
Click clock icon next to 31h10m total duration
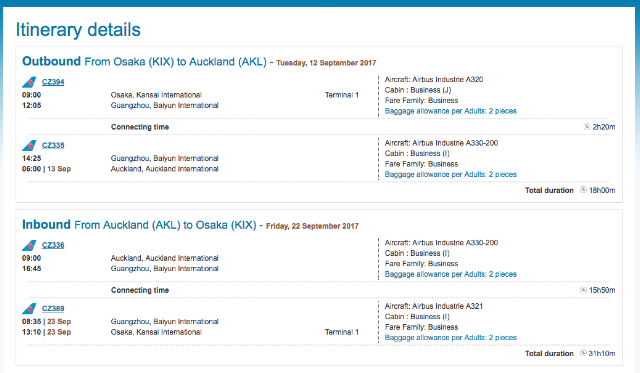[x=584, y=353]
